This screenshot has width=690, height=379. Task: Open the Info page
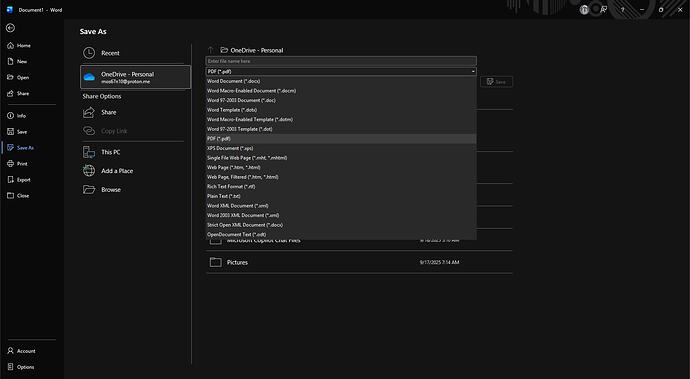[17, 116]
